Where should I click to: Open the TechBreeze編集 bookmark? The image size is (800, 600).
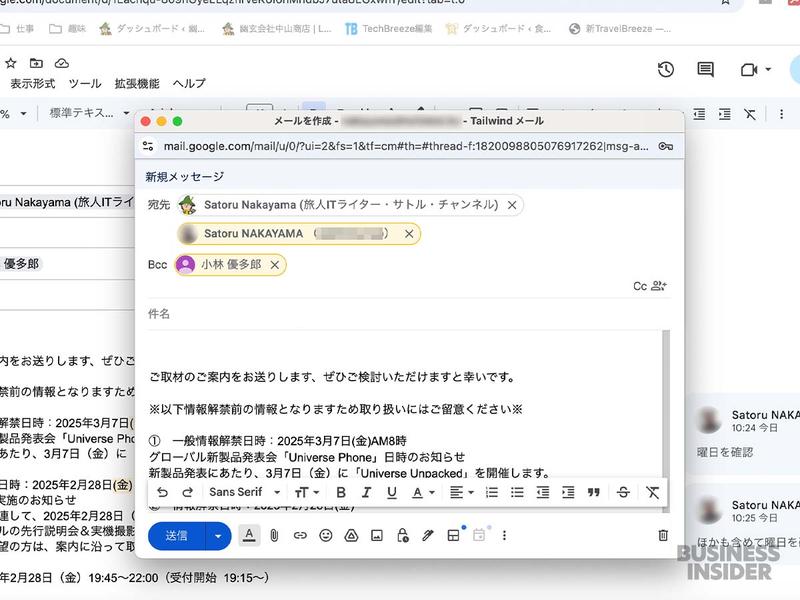389,29
